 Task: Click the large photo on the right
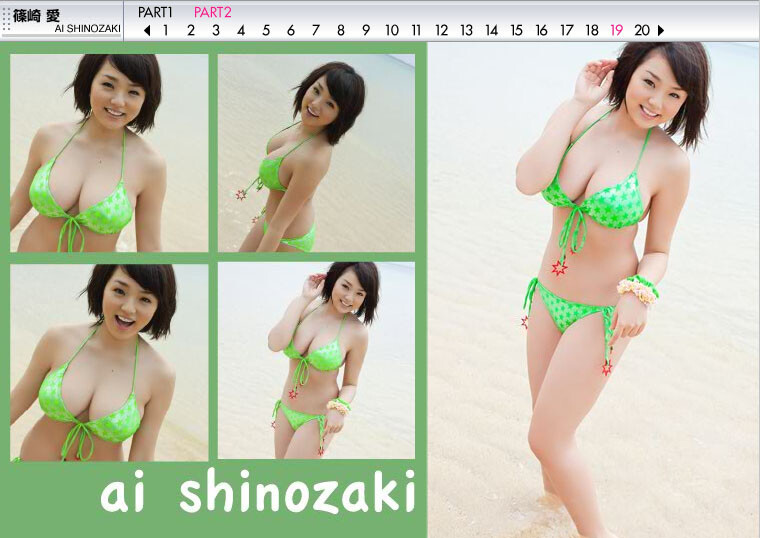(x=593, y=290)
